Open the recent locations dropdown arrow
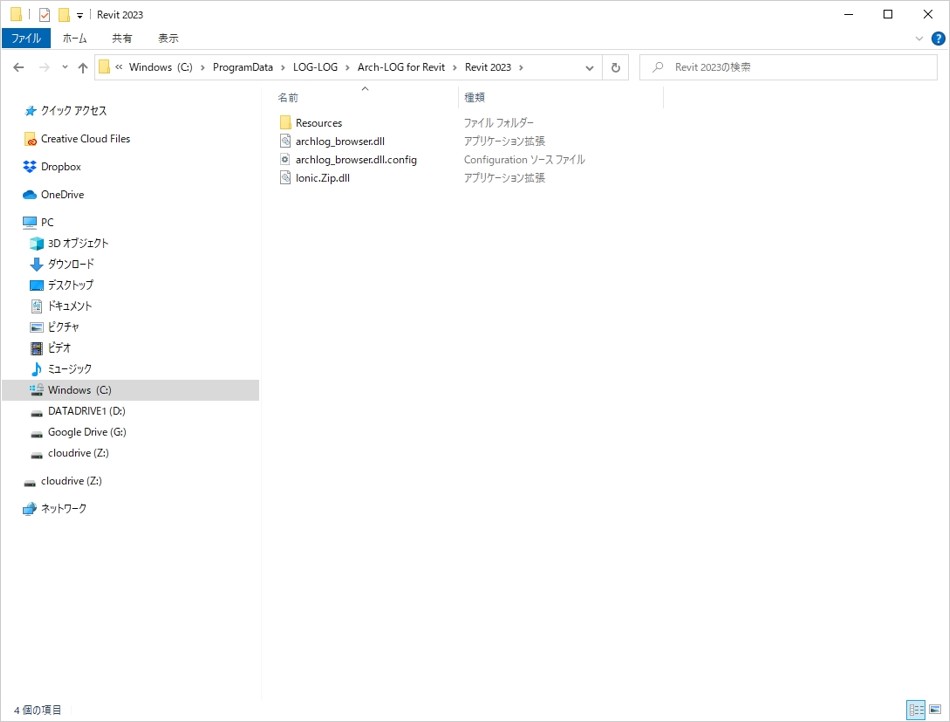Image resolution: width=950 pixels, height=722 pixels. (65, 67)
